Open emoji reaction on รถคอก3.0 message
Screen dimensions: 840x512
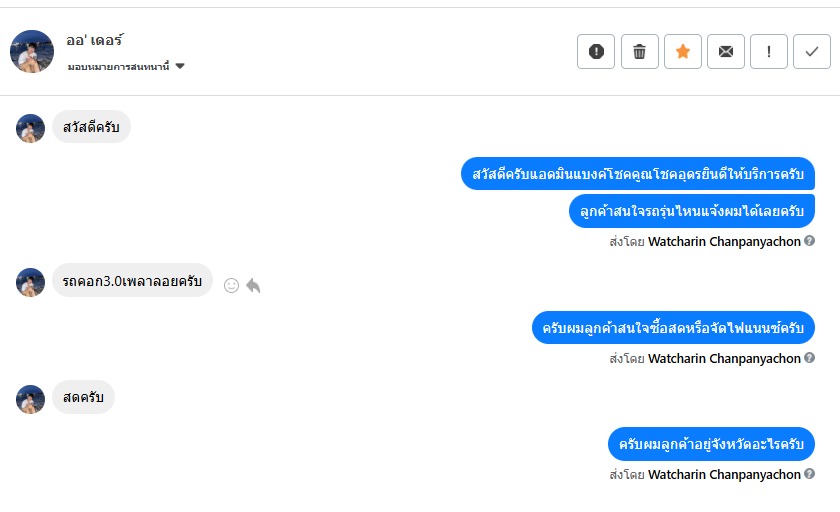[x=231, y=285]
